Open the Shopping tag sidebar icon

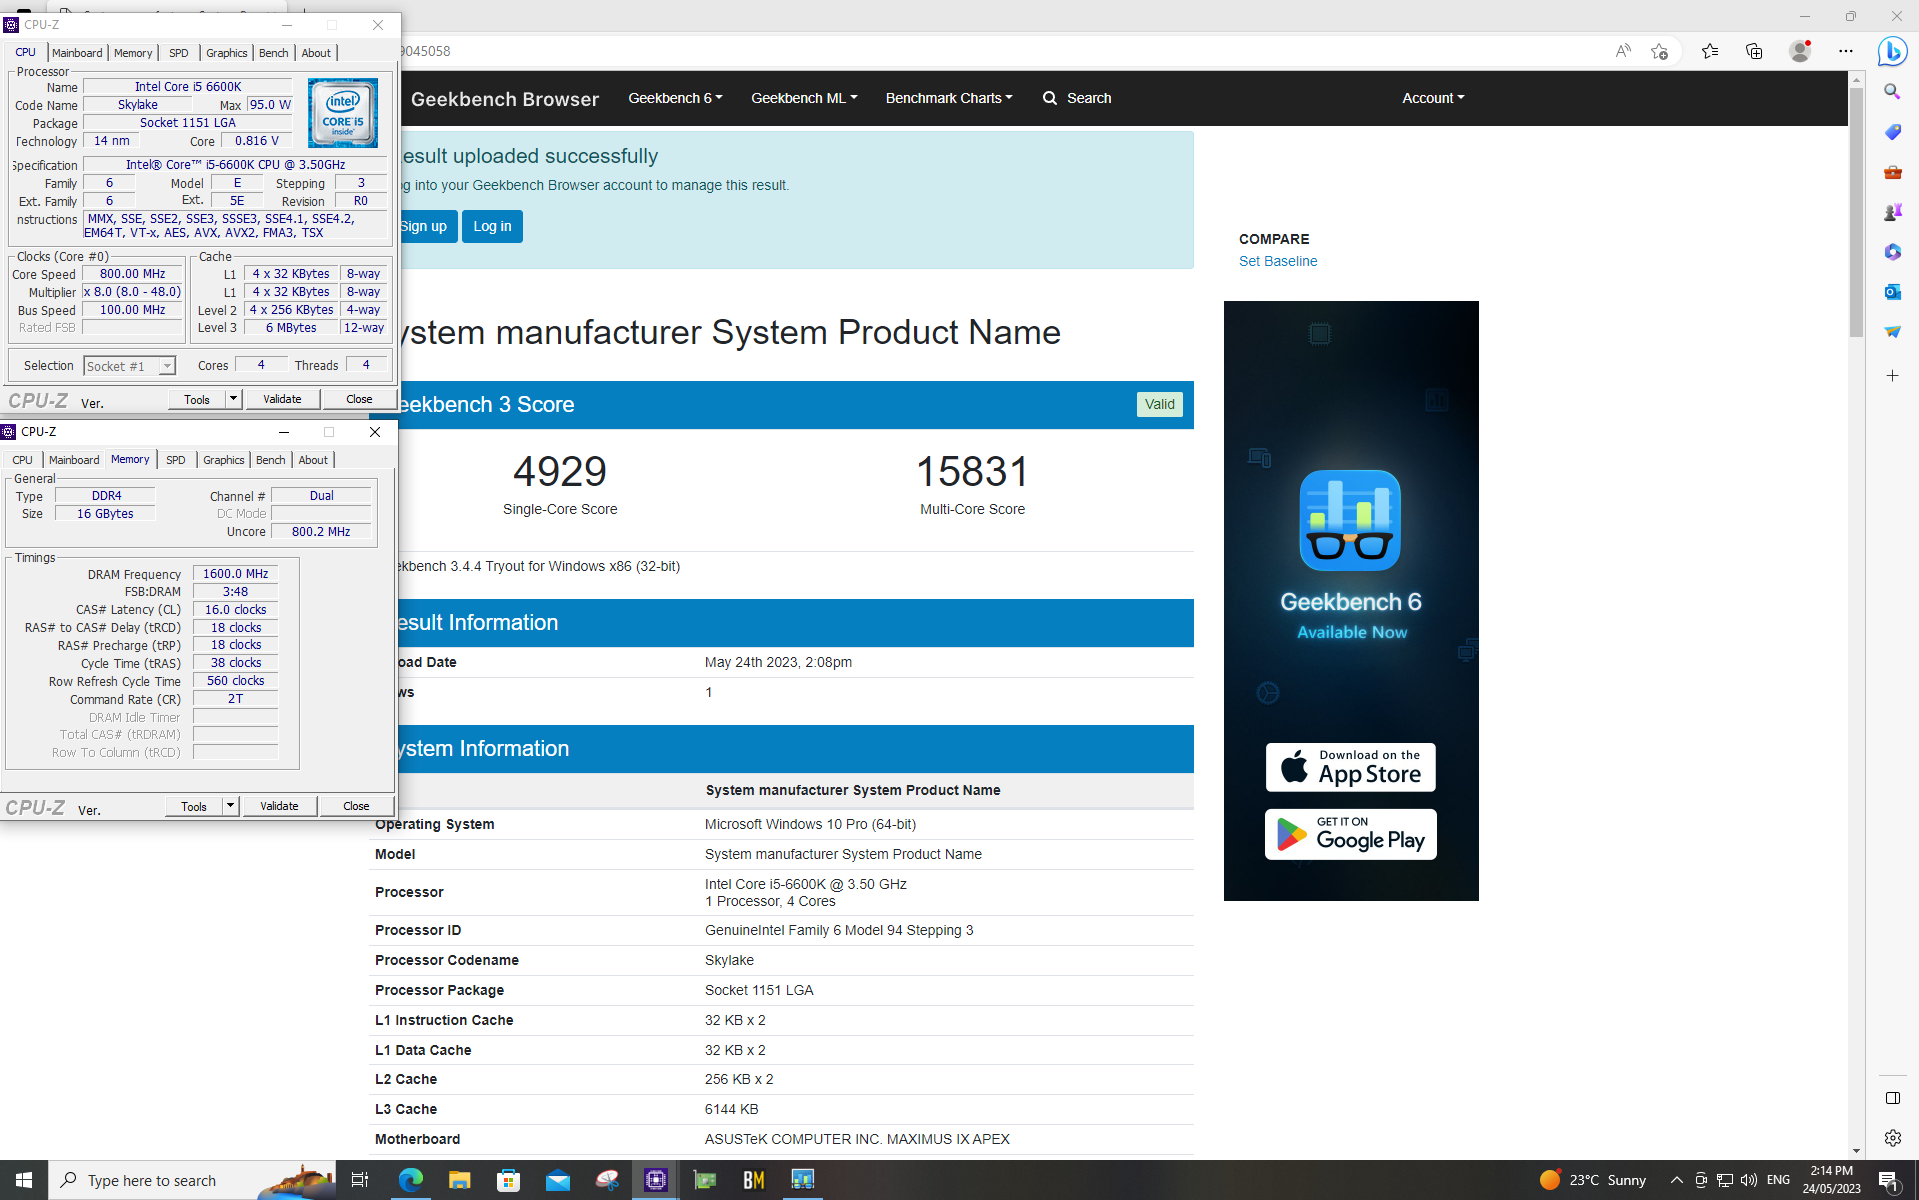[1892, 132]
